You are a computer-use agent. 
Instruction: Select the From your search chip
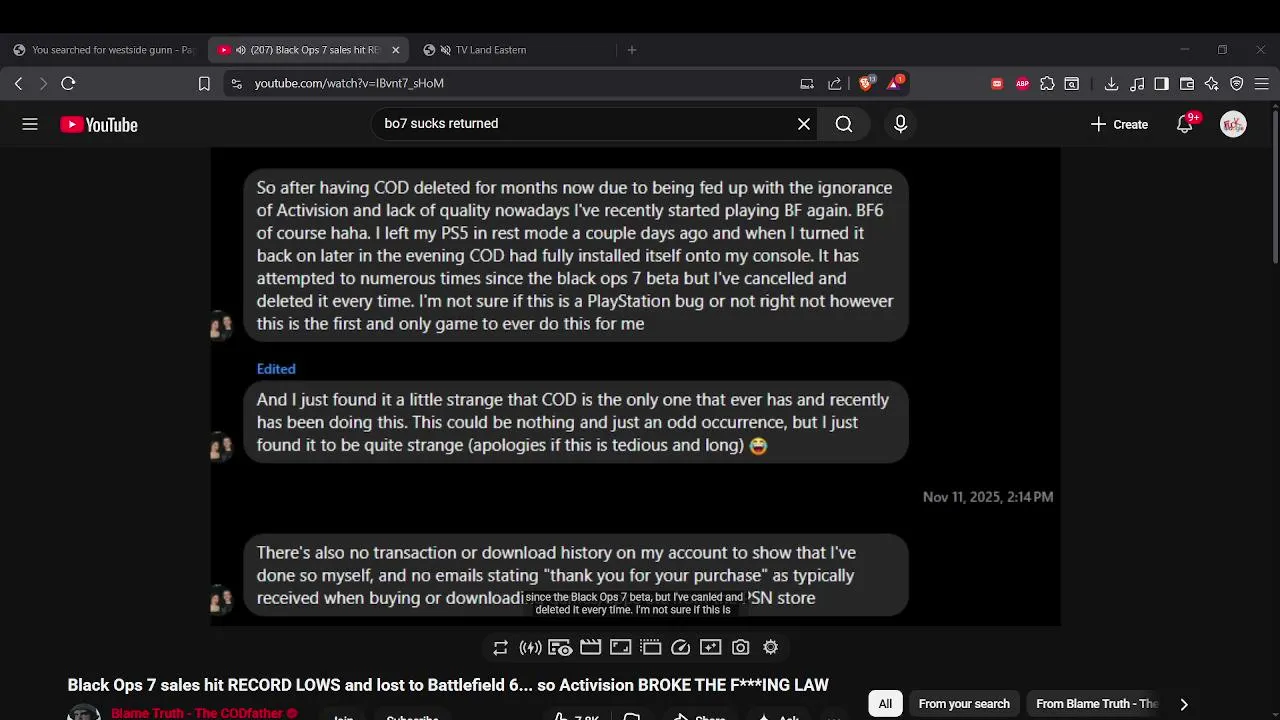(964, 704)
